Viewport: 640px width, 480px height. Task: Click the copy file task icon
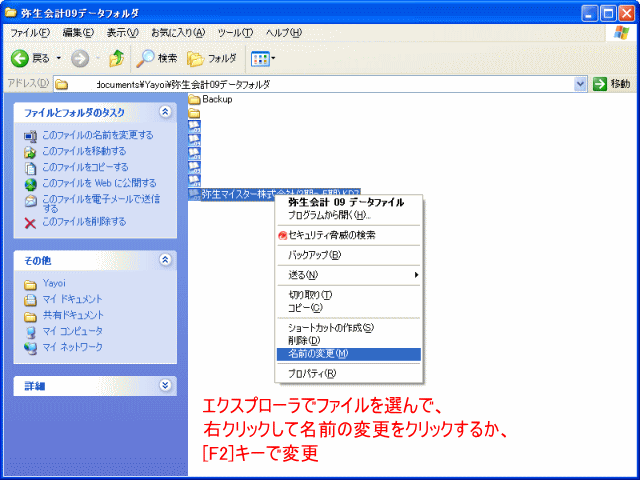pos(30,168)
